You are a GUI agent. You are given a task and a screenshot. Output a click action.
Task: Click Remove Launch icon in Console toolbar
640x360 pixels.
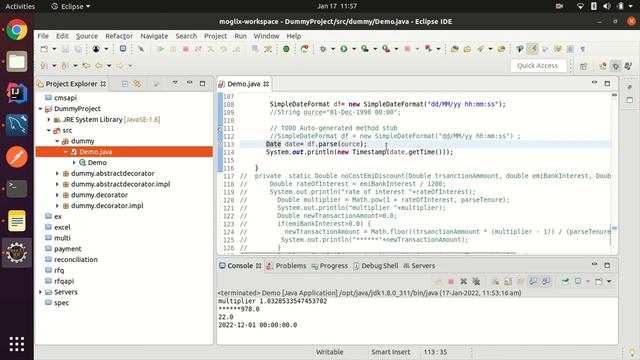coord(464,281)
